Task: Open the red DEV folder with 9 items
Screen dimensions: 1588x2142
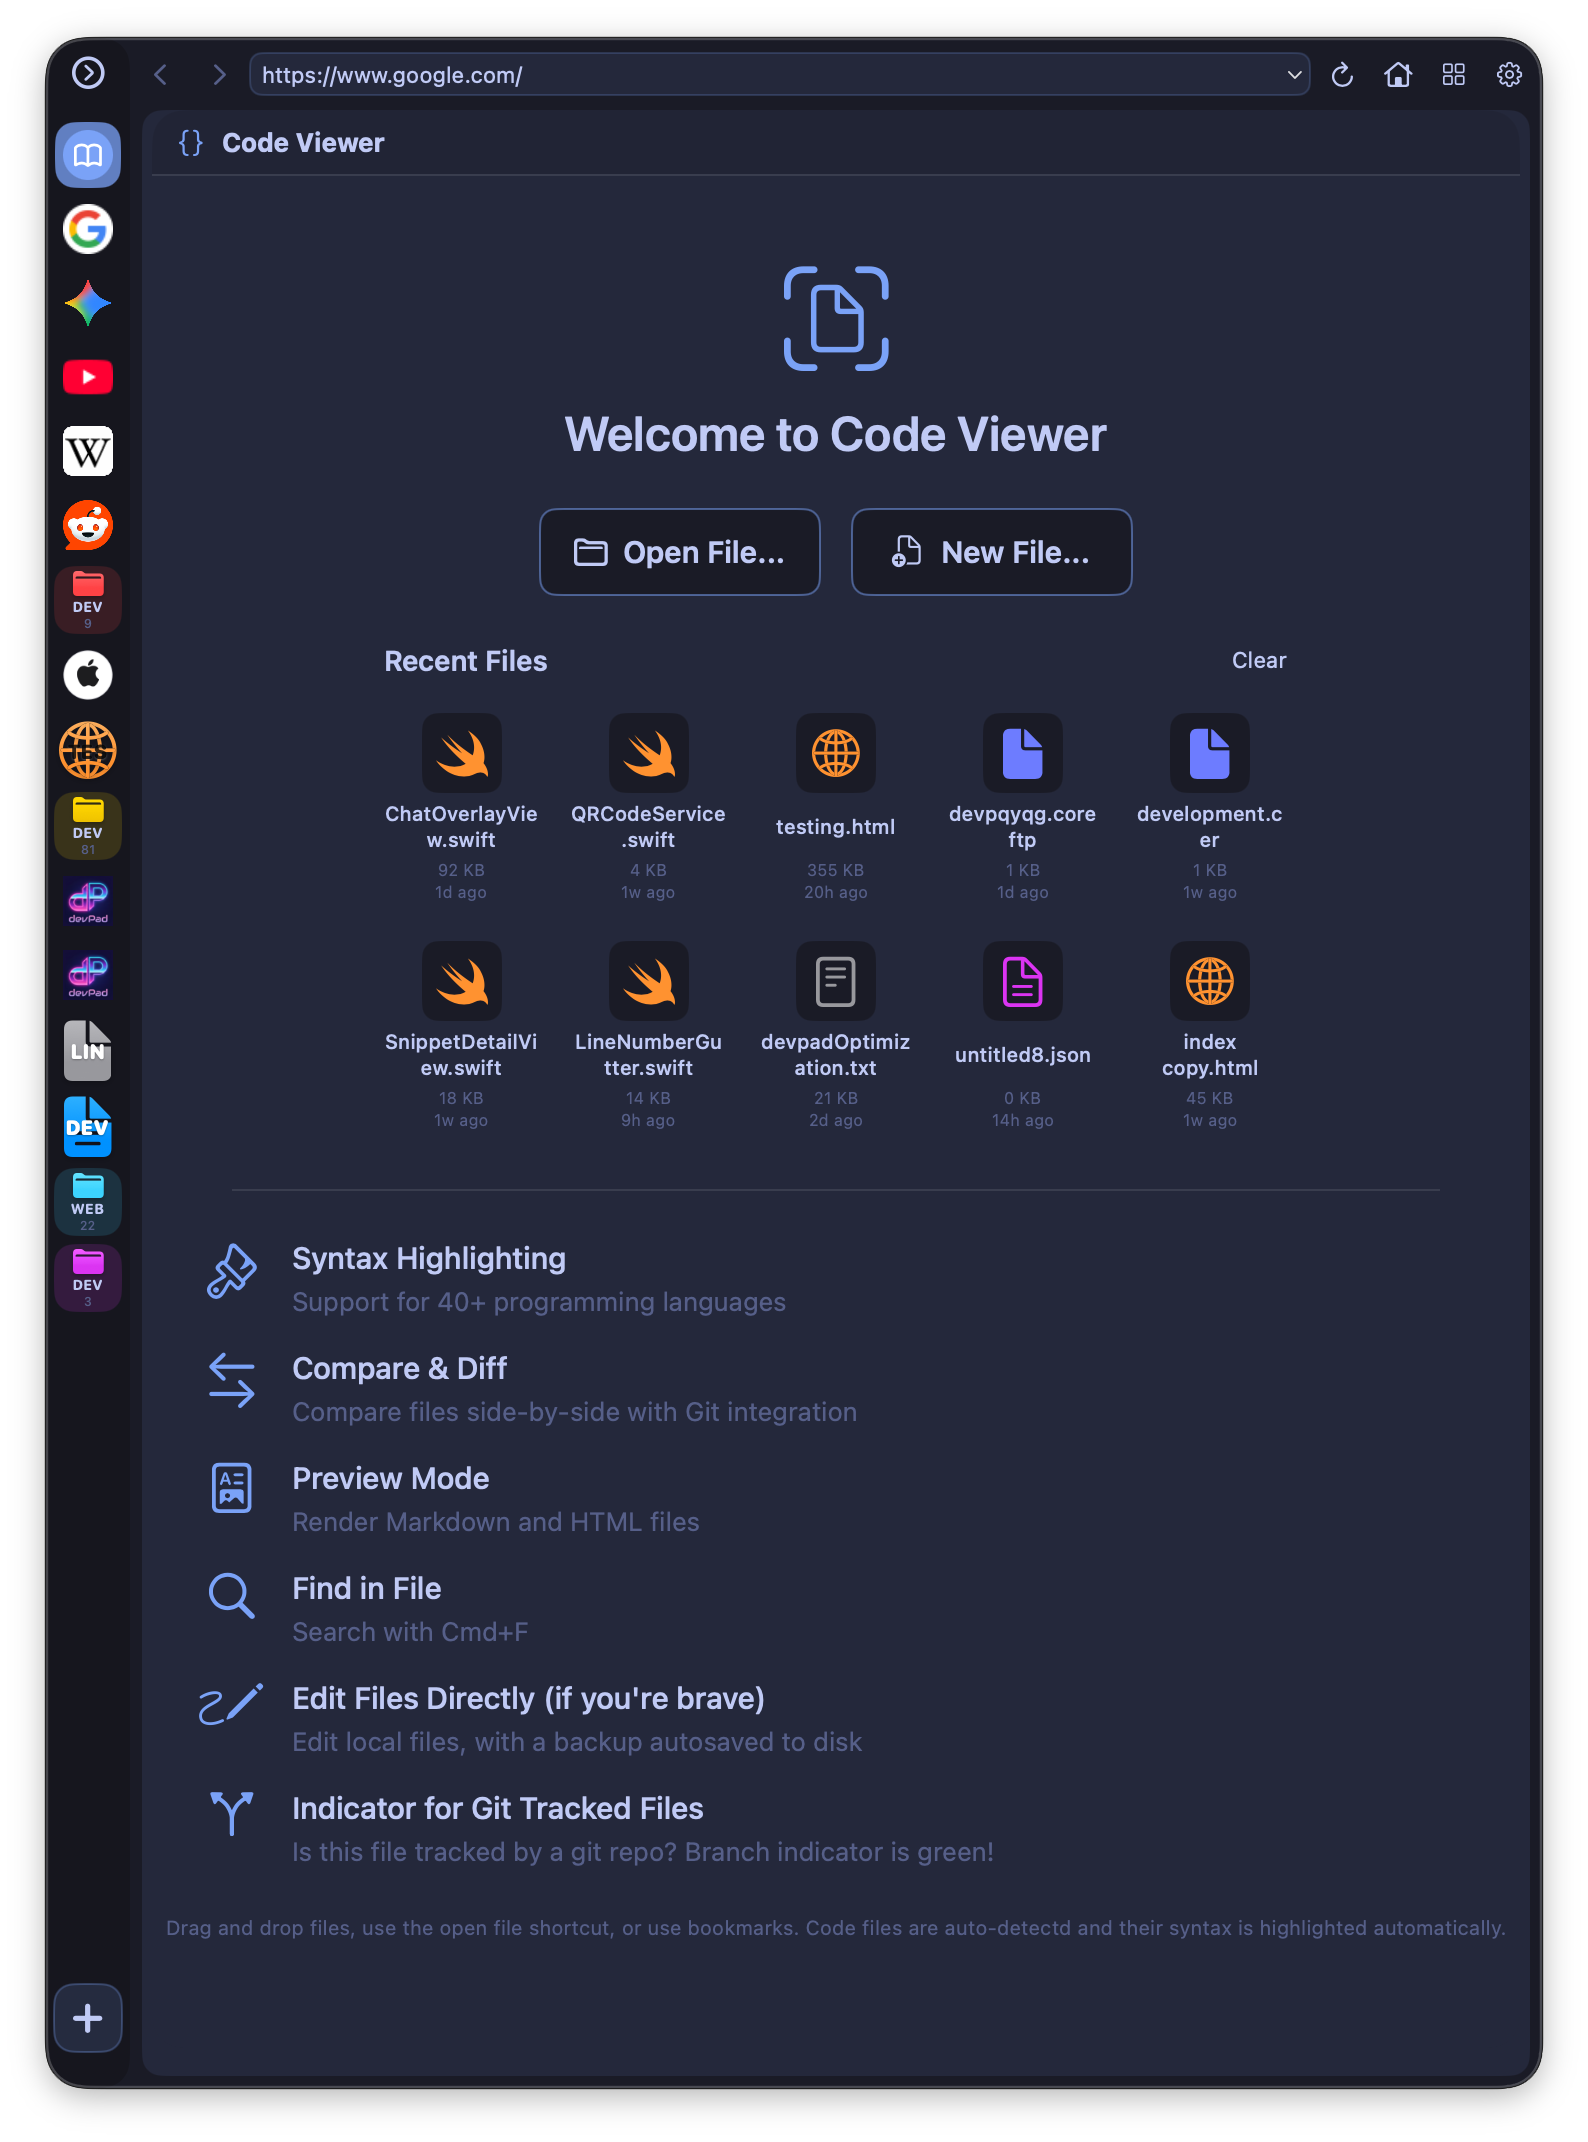Action: pos(88,600)
